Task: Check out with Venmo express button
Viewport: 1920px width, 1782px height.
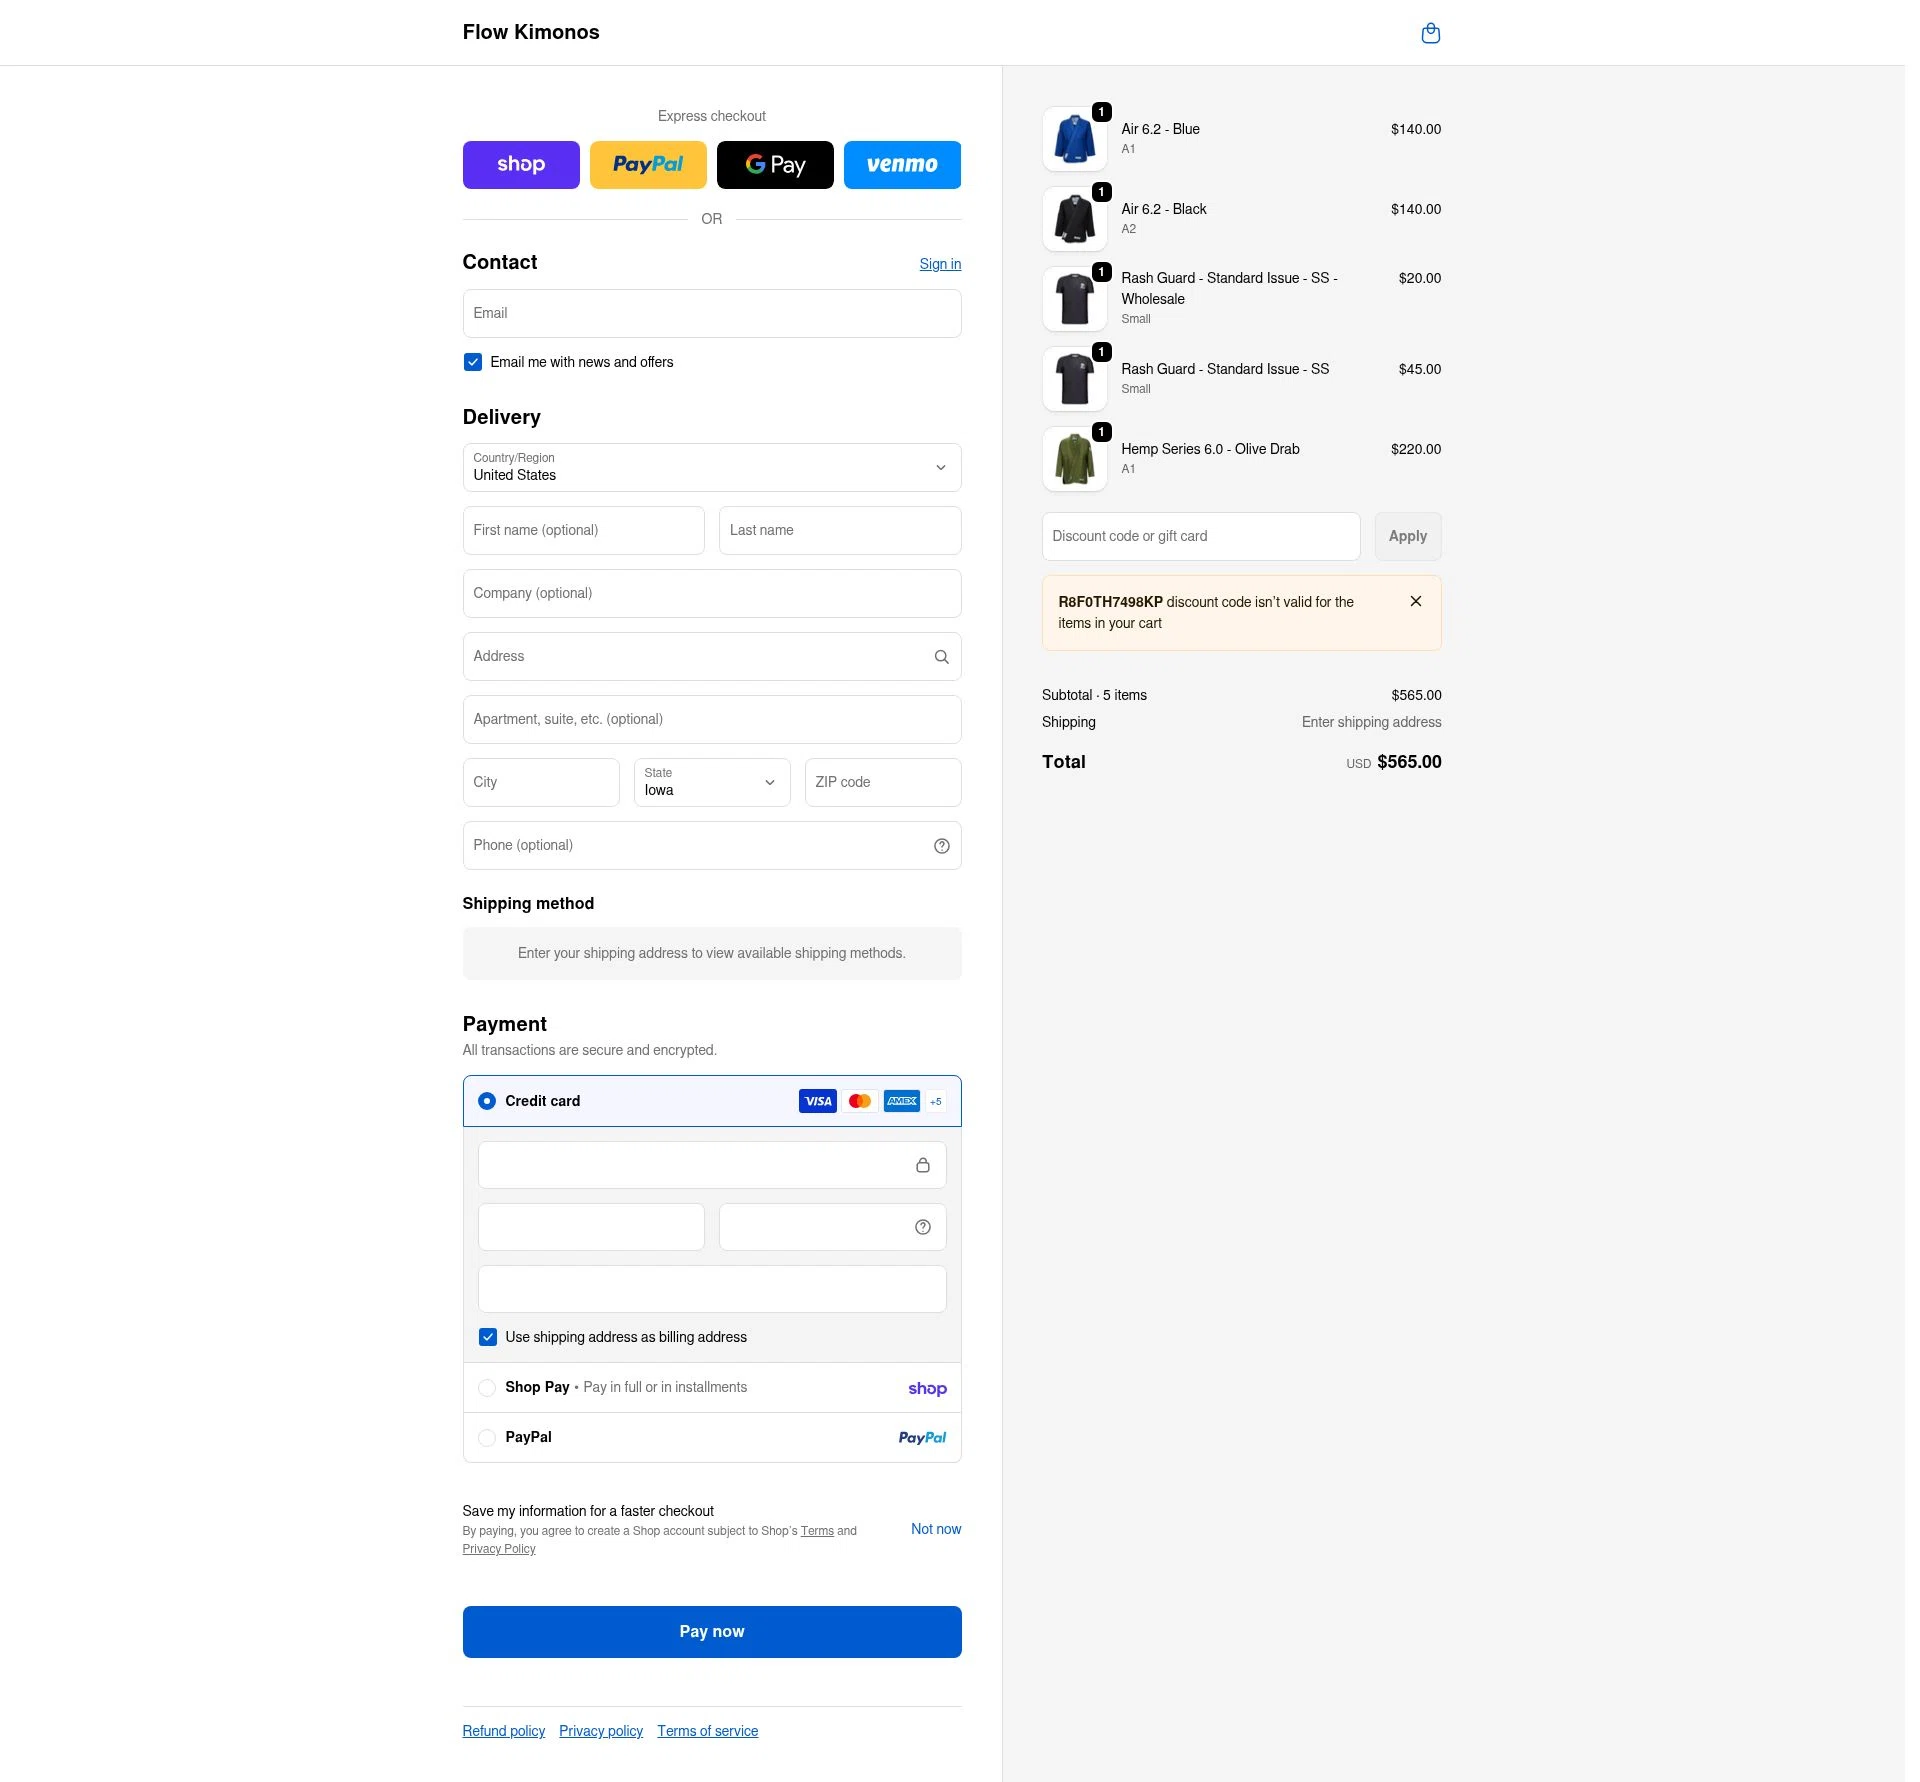Action: (x=902, y=165)
